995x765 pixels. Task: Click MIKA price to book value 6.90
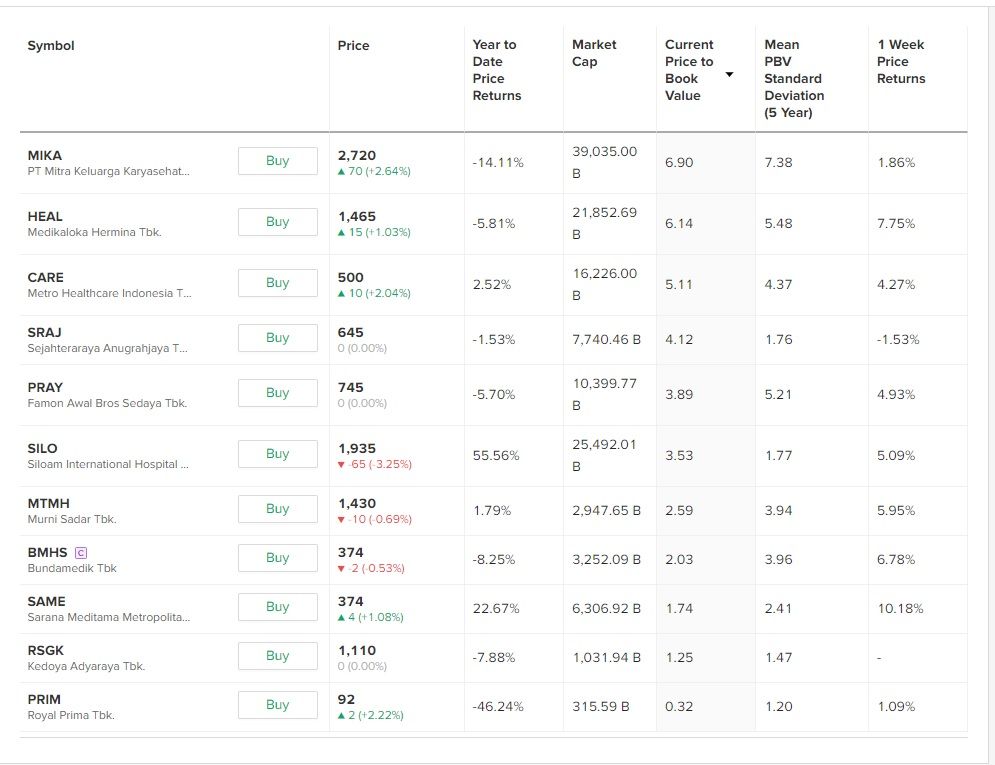tap(679, 162)
